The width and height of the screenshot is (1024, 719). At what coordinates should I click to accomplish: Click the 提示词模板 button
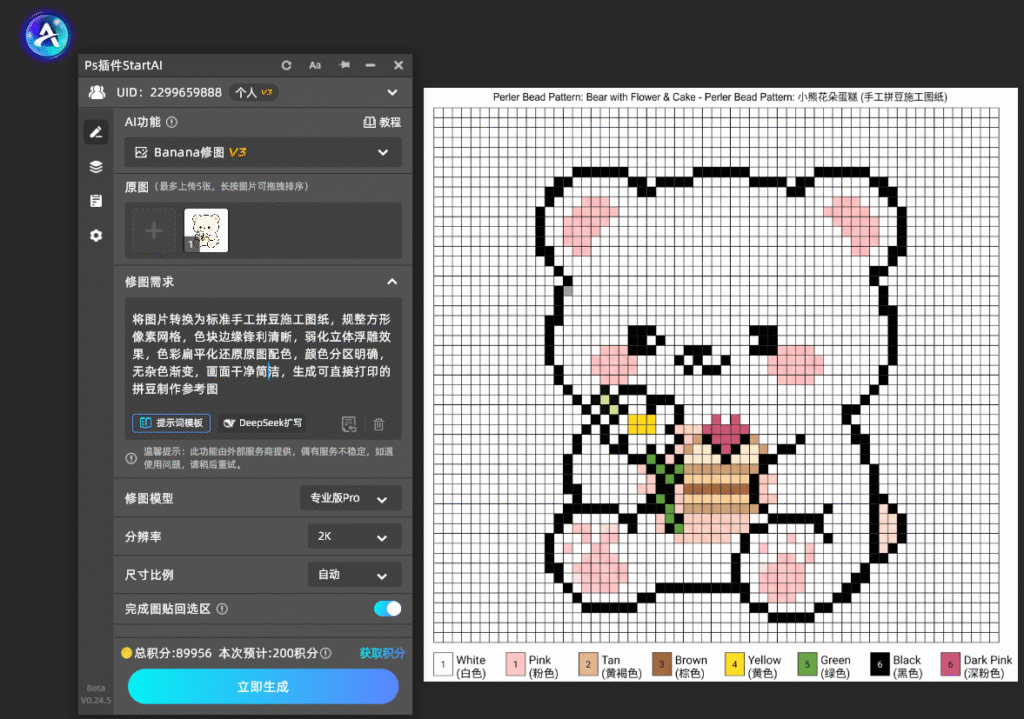[x=171, y=423]
